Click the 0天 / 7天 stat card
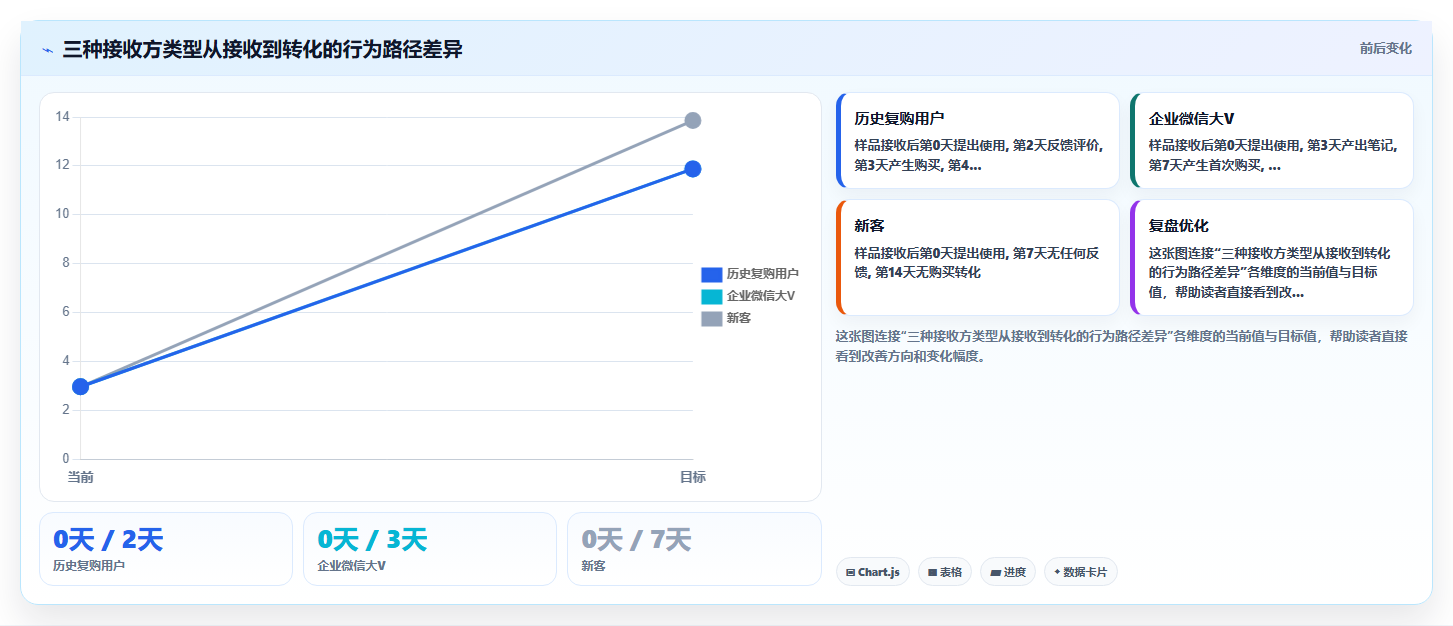 (694, 549)
